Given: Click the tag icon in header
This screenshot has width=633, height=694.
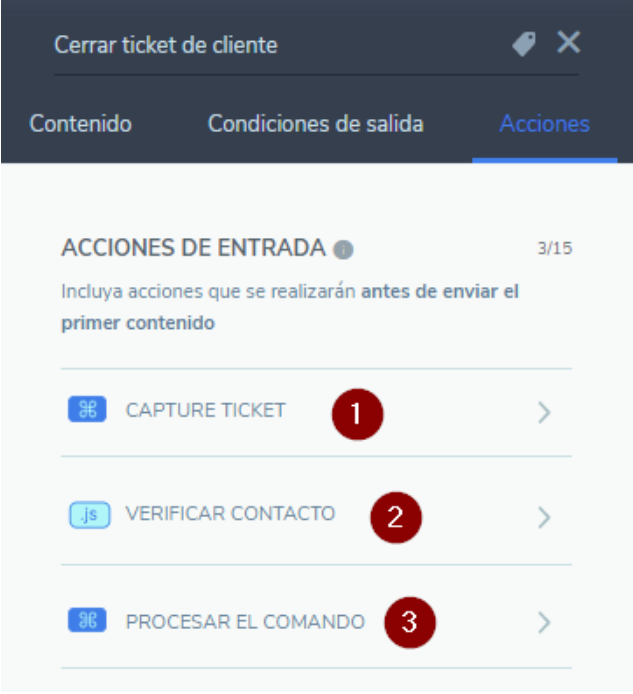Looking at the screenshot, I should [x=524, y=44].
